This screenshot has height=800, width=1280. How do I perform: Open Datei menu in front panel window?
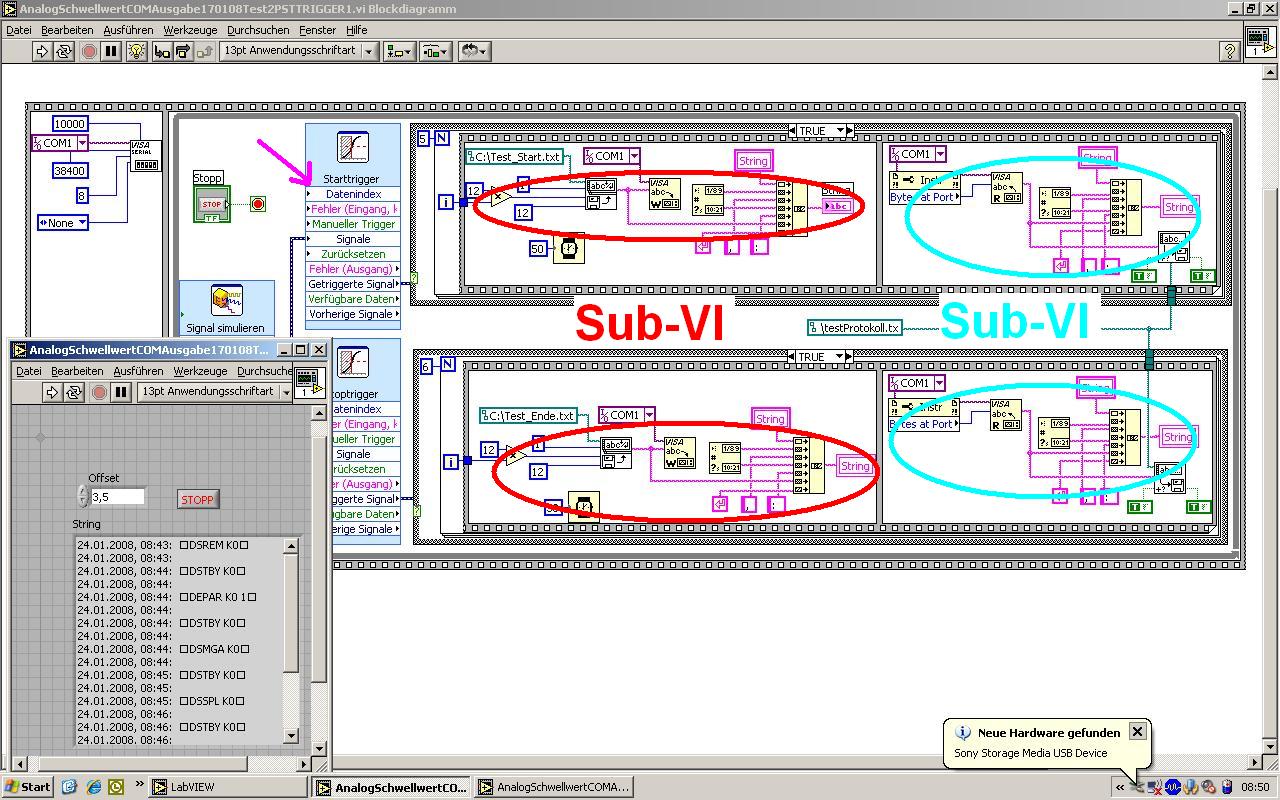(x=29, y=371)
